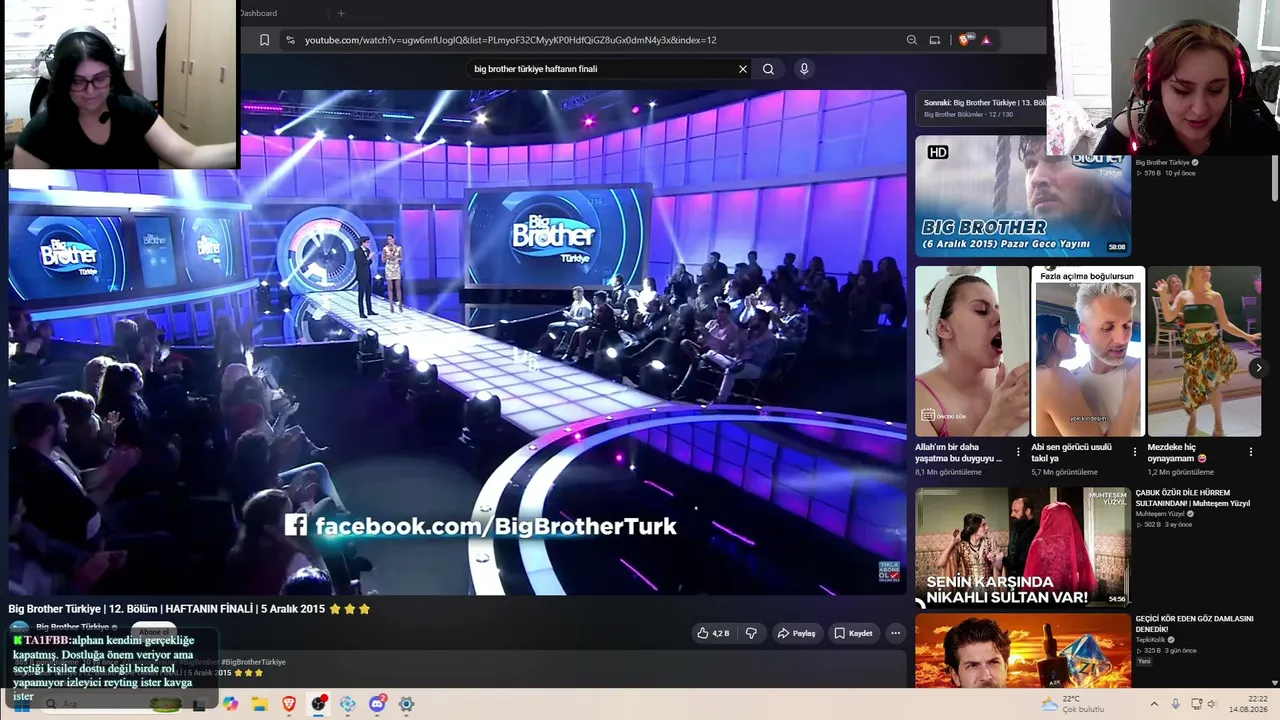Open the göz damlası video thumbnail
1280x720 pixels.
pyautogui.click(x=1023, y=650)
